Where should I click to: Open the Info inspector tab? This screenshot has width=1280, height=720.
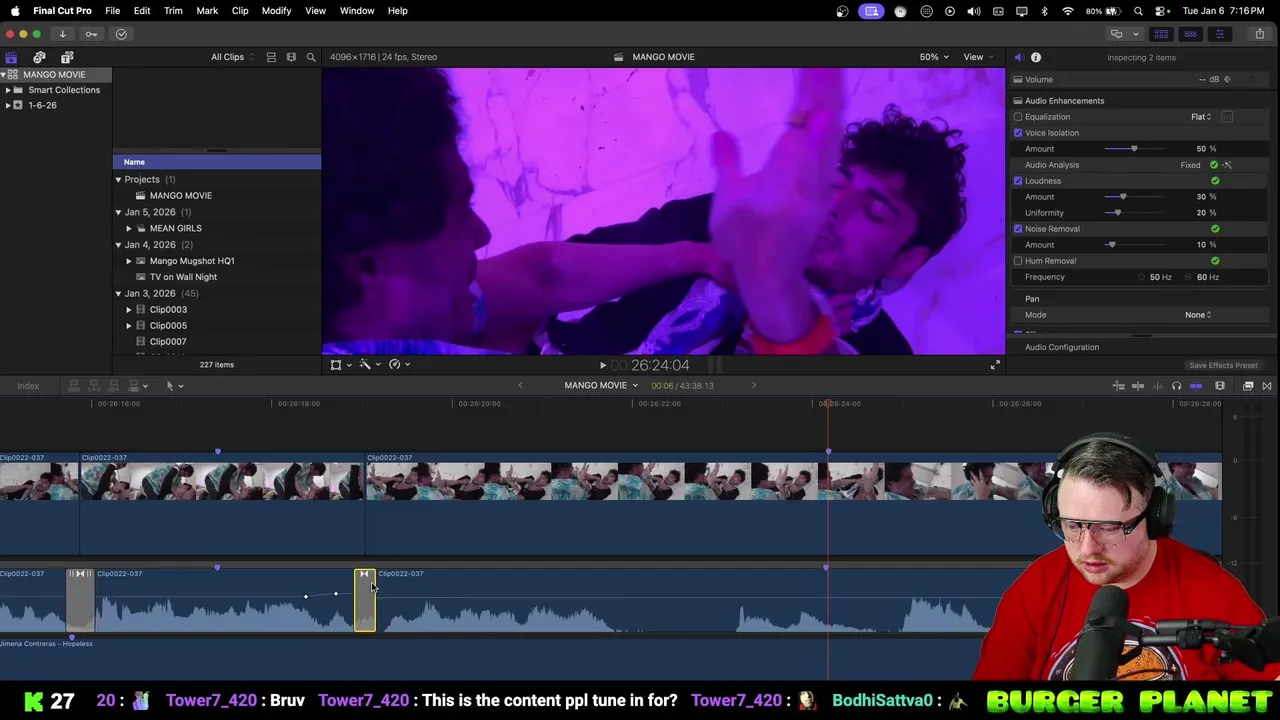click(1036, 57)
